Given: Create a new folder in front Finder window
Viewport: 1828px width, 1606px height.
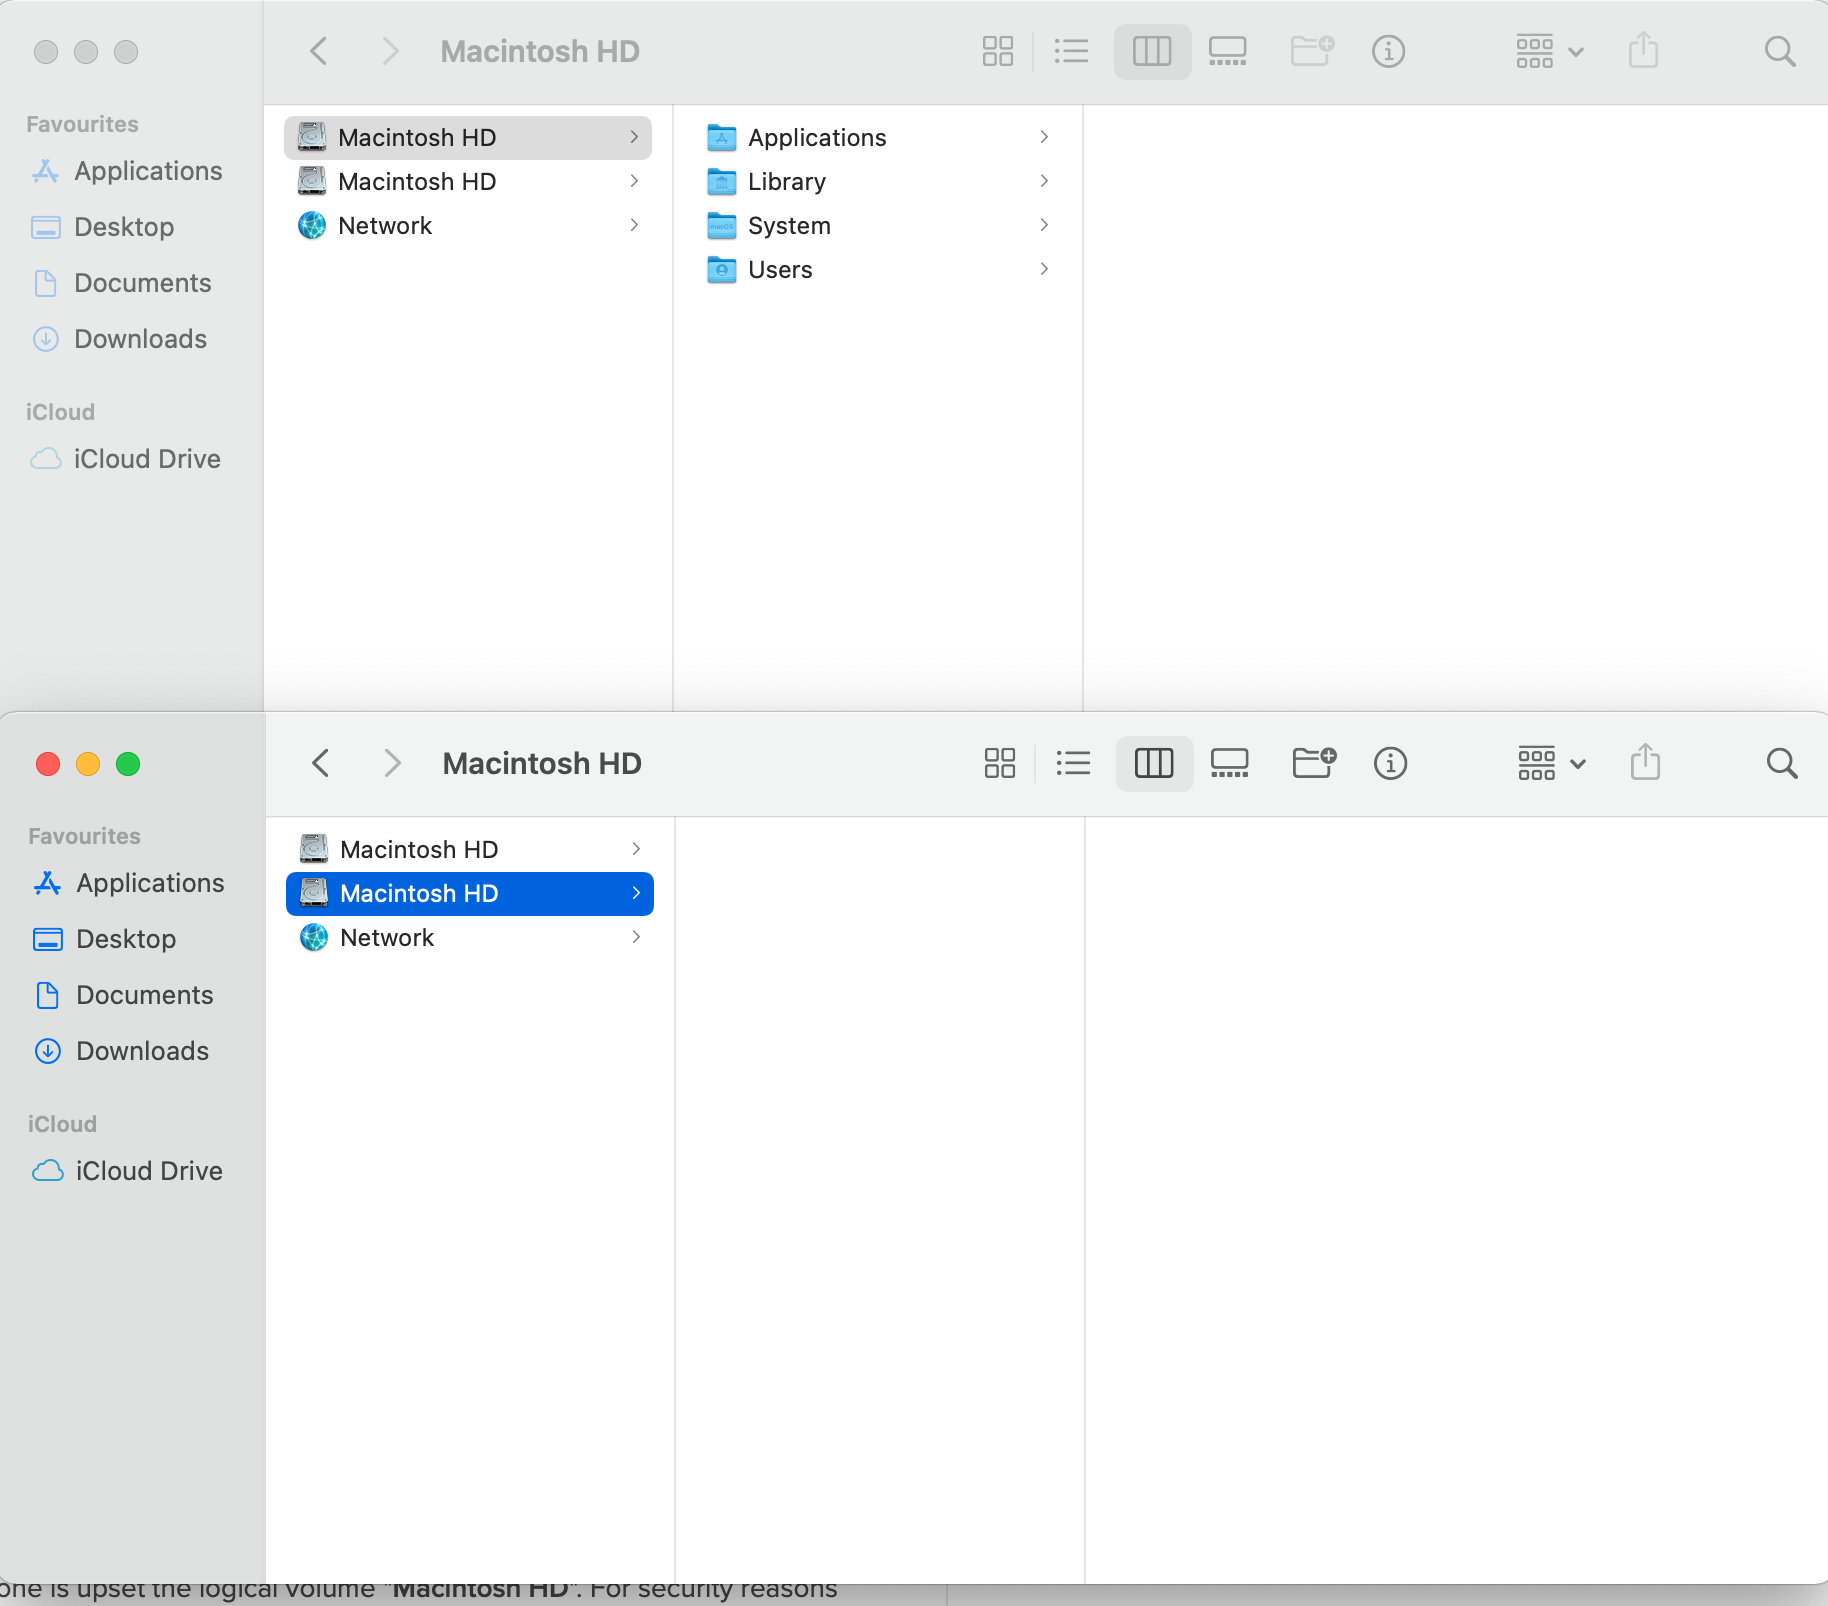Looking at the screenshot, I should [x=1314, y=764].
